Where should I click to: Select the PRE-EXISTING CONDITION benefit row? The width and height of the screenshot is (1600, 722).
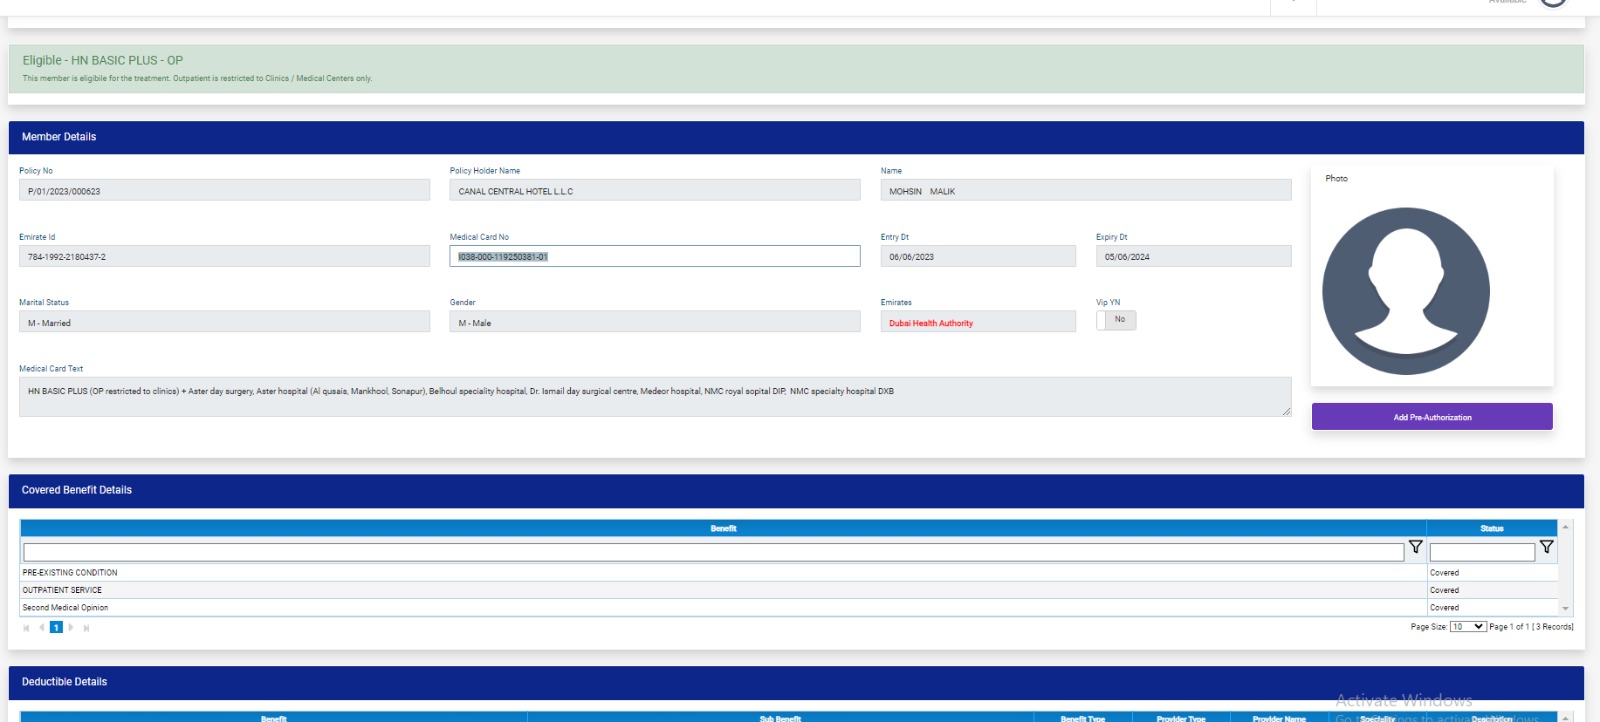tap(789, 573)
